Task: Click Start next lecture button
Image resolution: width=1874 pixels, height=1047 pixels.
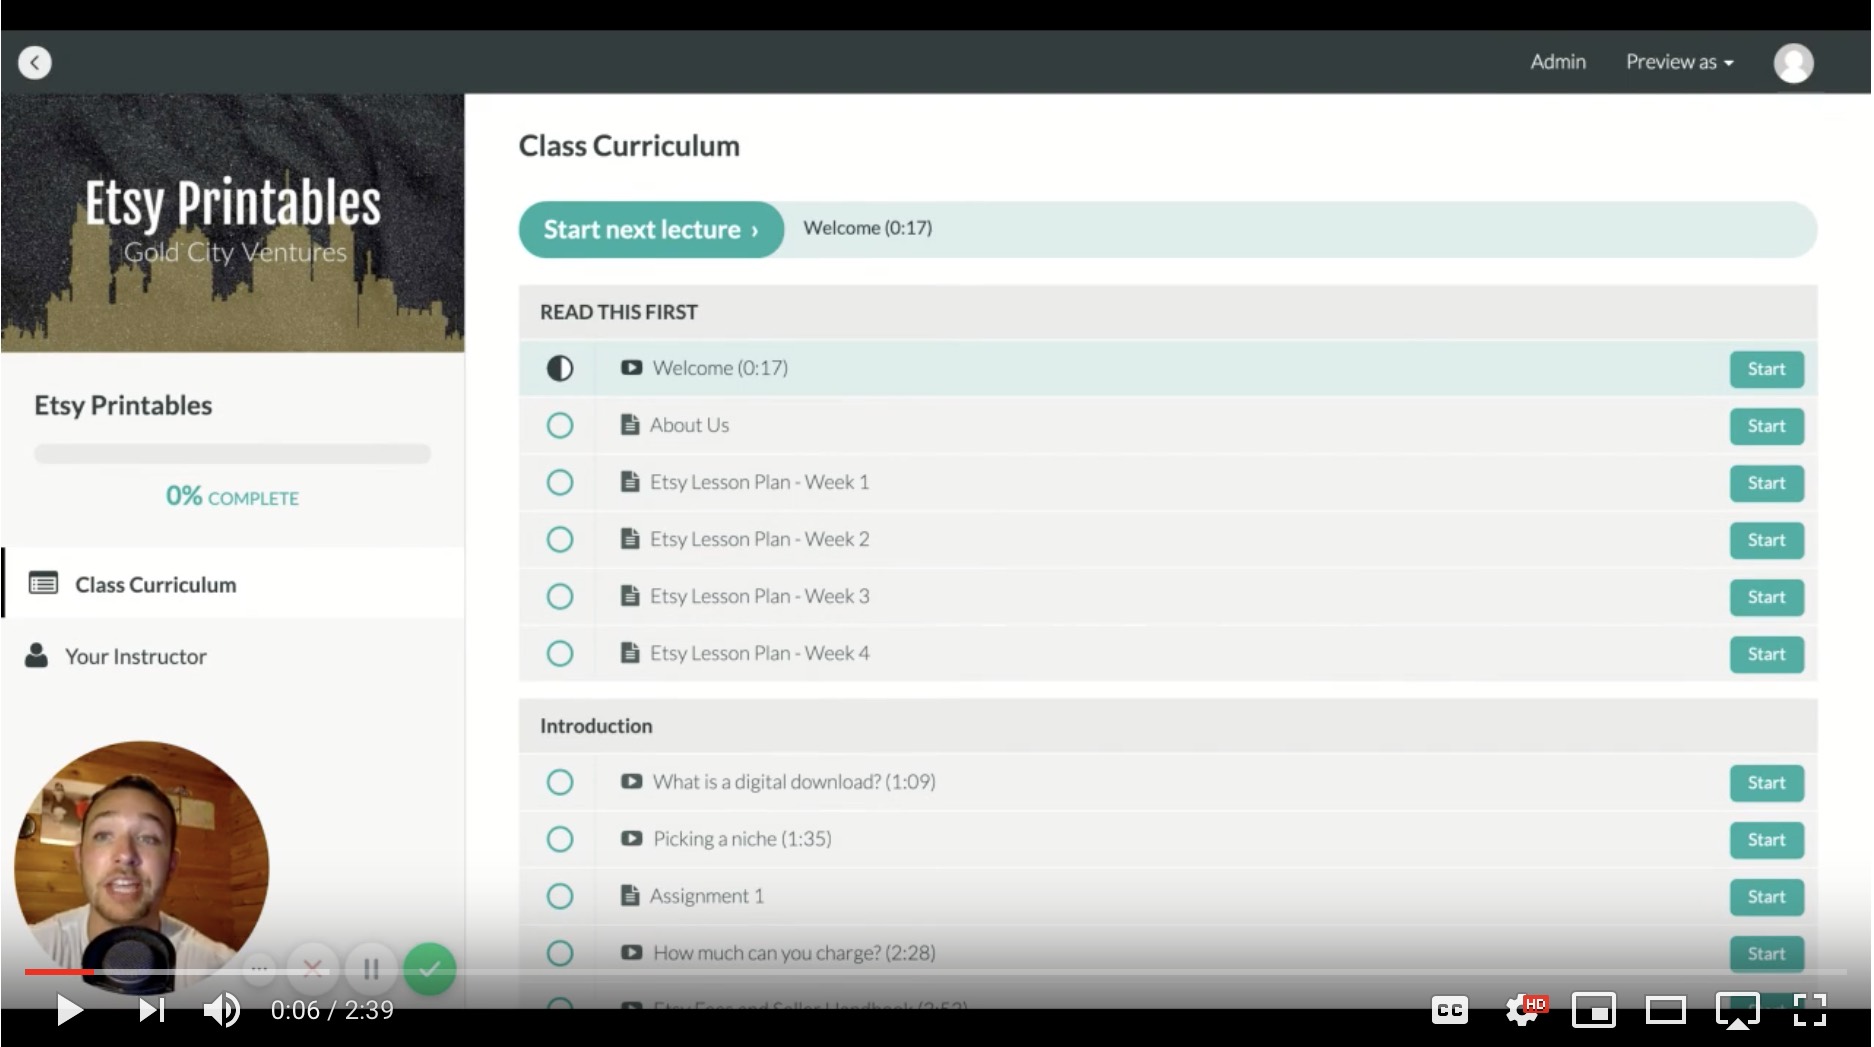Action: pos(651,229)
